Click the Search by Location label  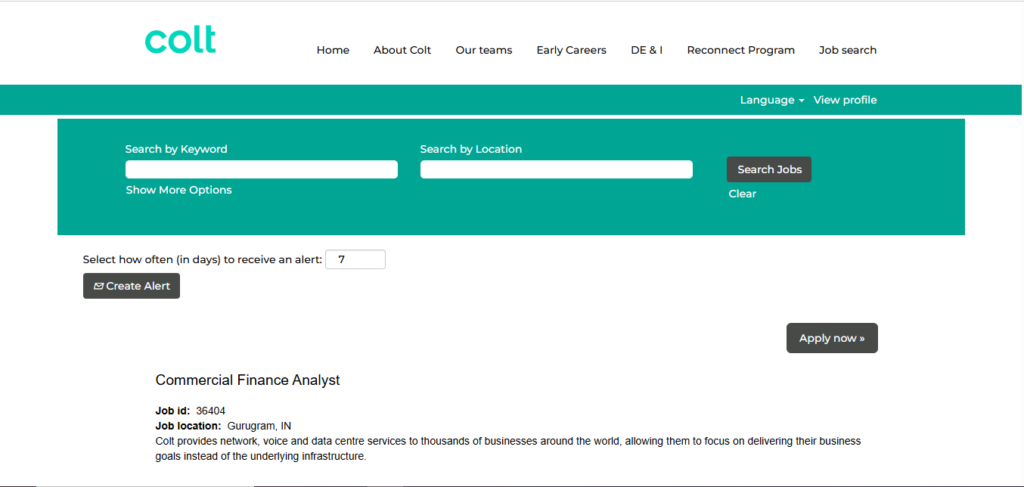pyautogui.click(x=471, y=149)
